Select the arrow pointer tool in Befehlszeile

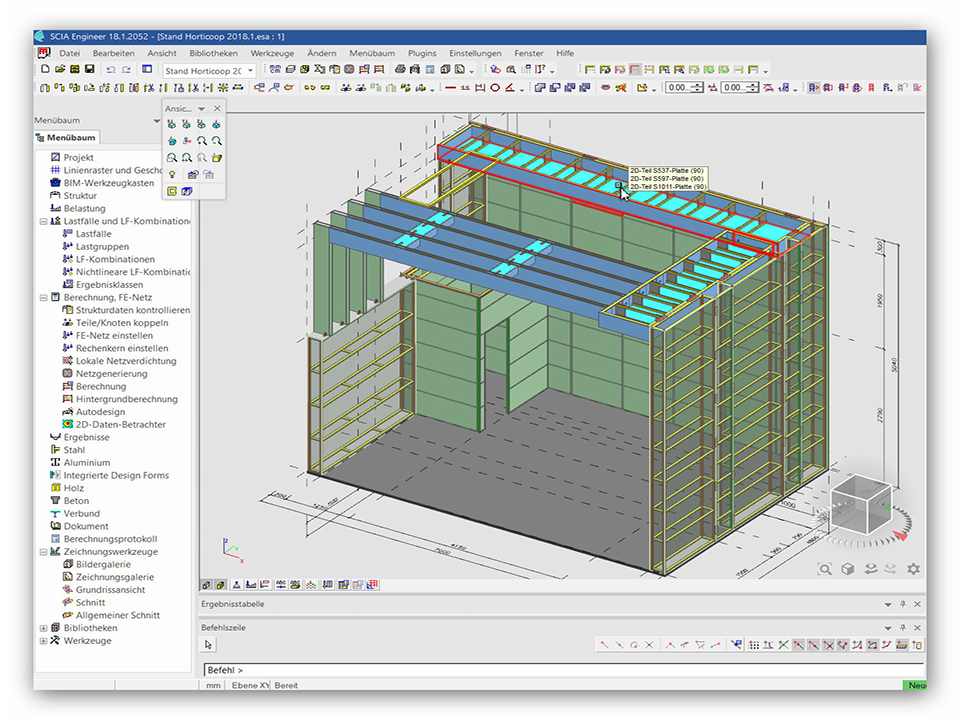(x=209, y=645)
